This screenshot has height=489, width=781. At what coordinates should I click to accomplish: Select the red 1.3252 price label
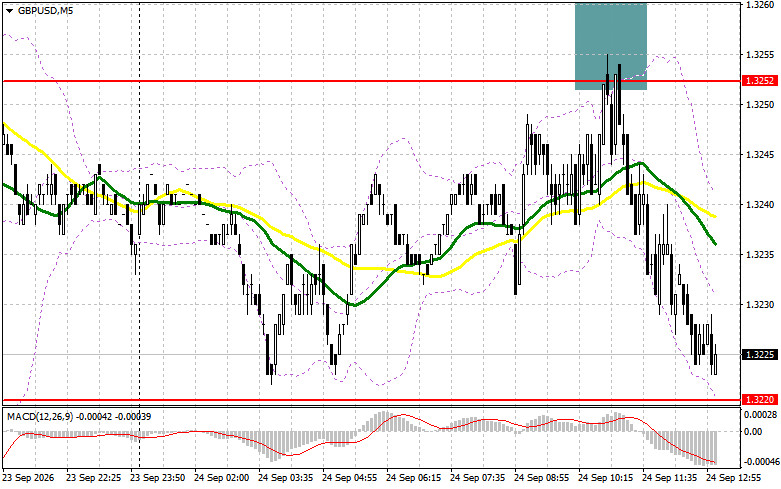click(760, 81)
